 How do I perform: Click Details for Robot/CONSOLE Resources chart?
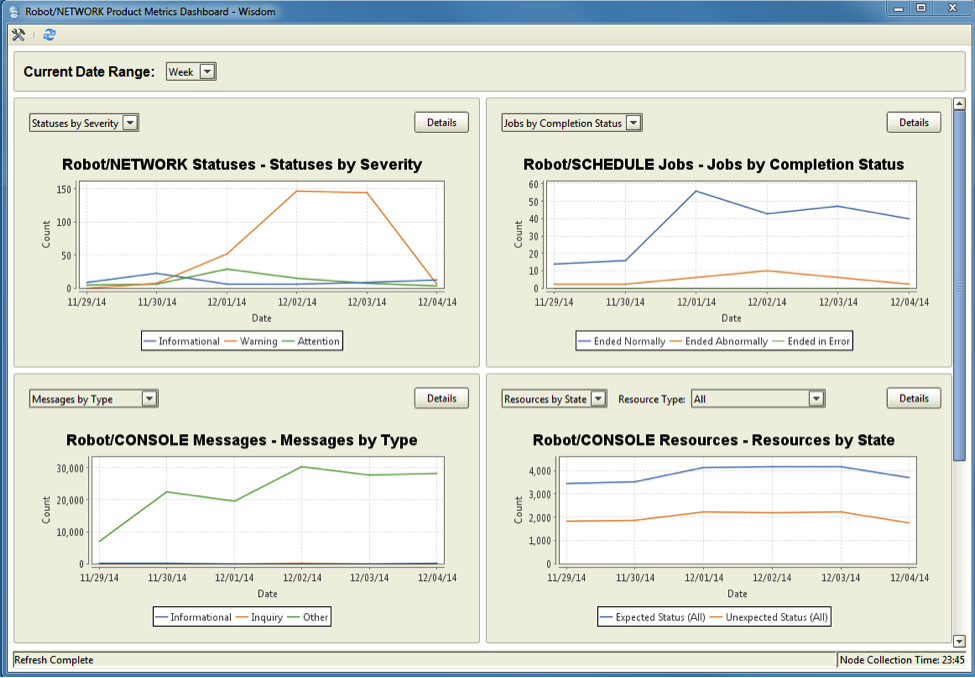pyautogui.click(x=913, y=398)
